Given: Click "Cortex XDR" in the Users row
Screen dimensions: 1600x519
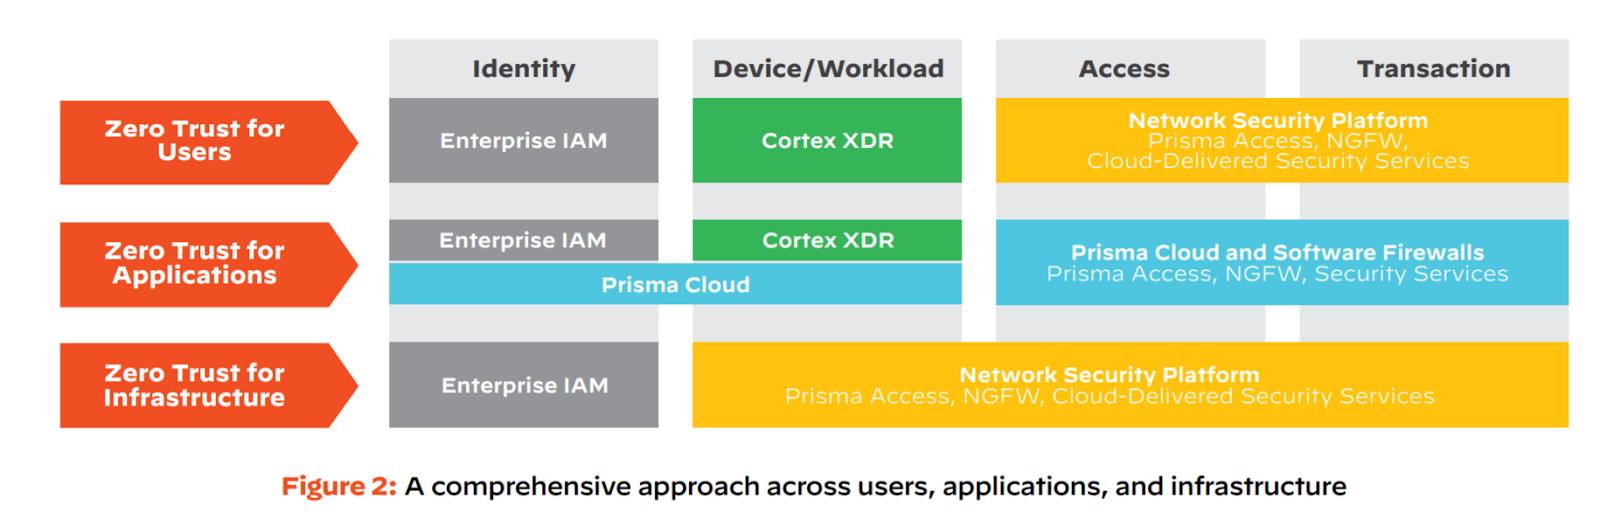Looking at the screenshot, I should point(827,141).
